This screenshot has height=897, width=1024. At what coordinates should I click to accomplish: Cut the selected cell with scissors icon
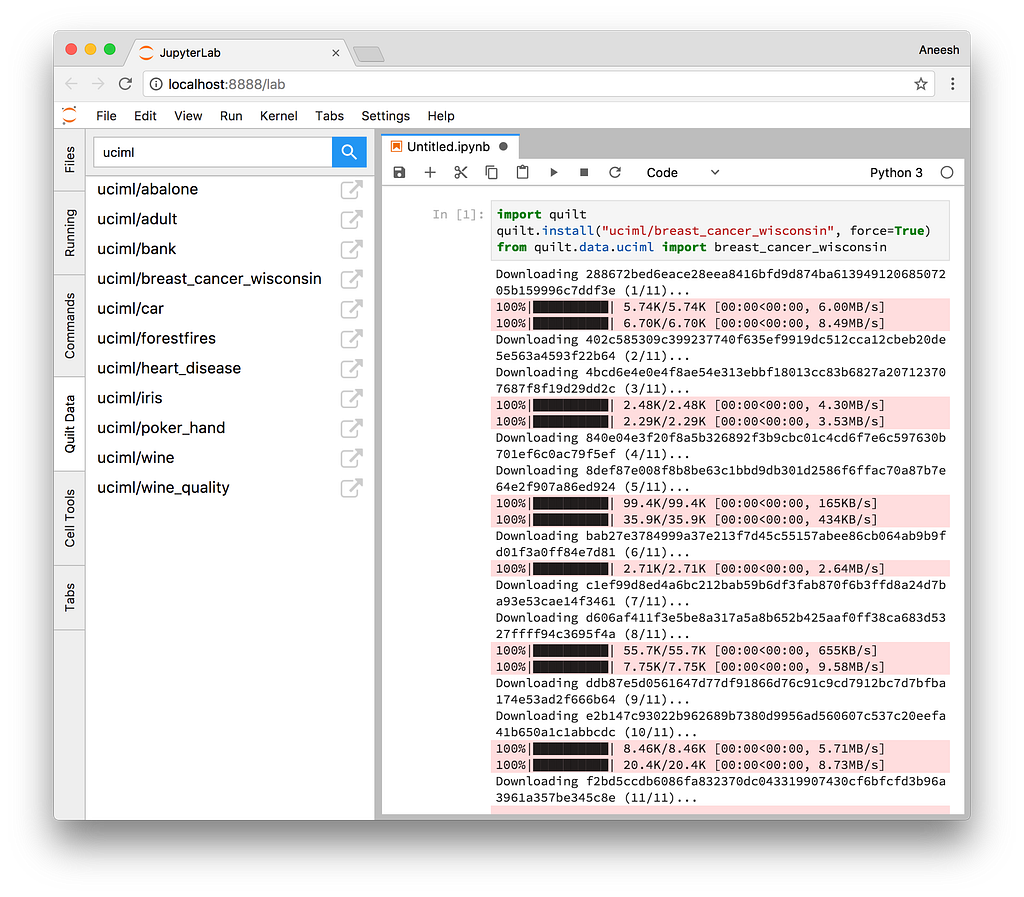point(460,172)
